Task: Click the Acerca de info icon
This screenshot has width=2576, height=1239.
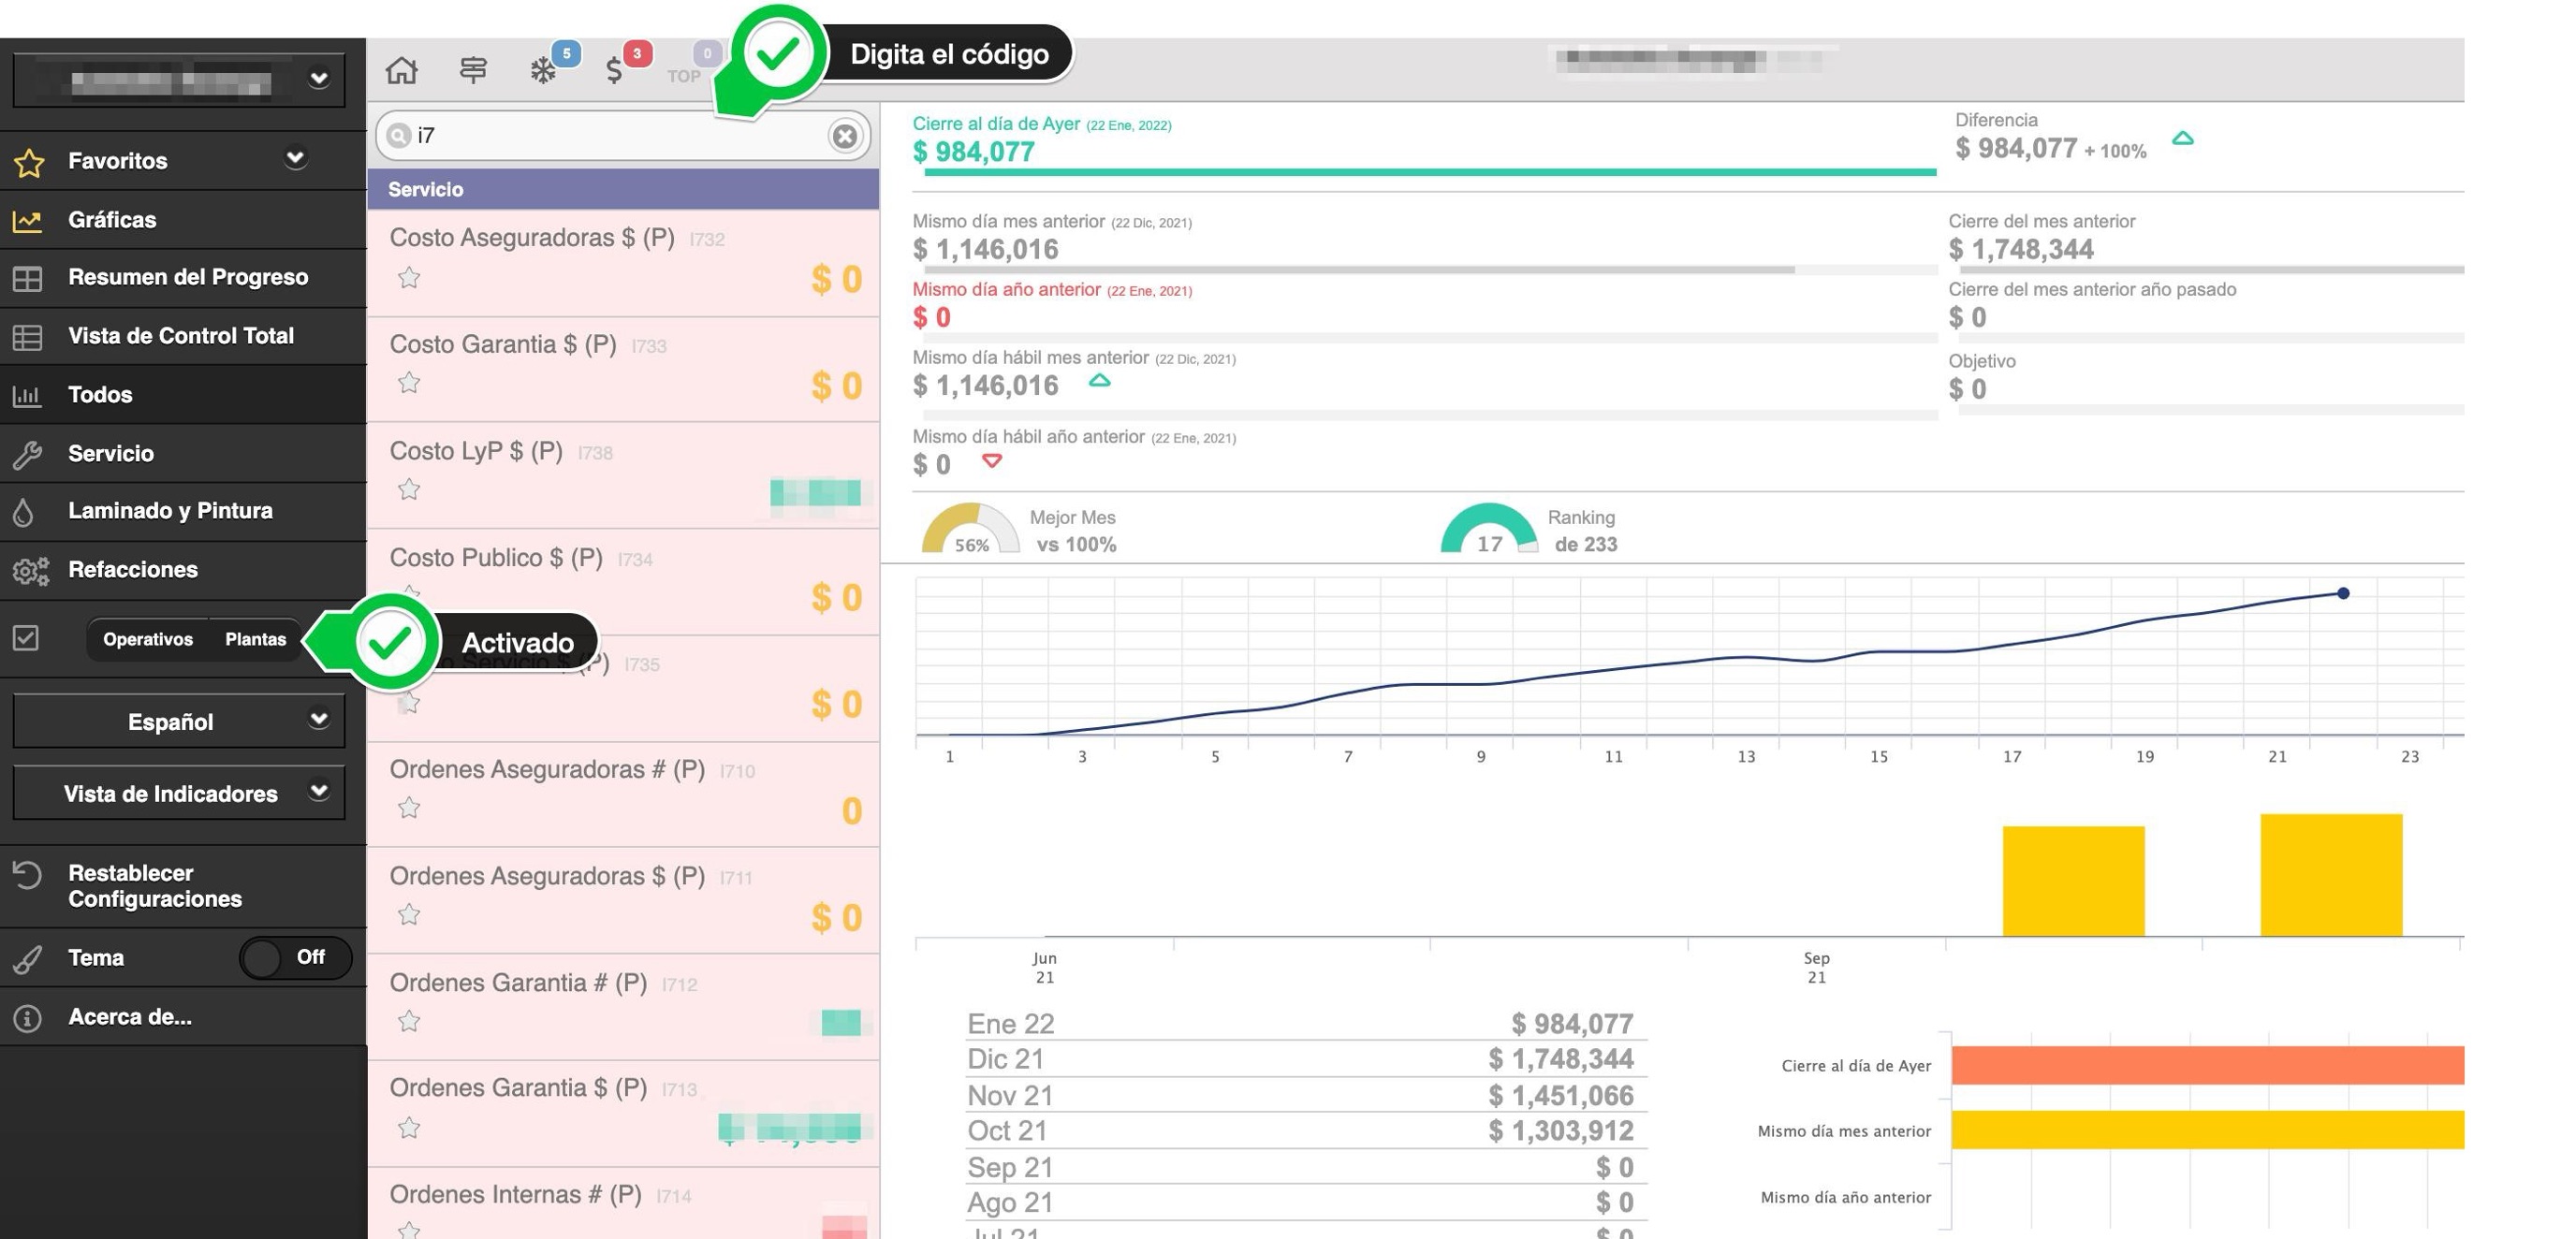Action: [27, 1018]
